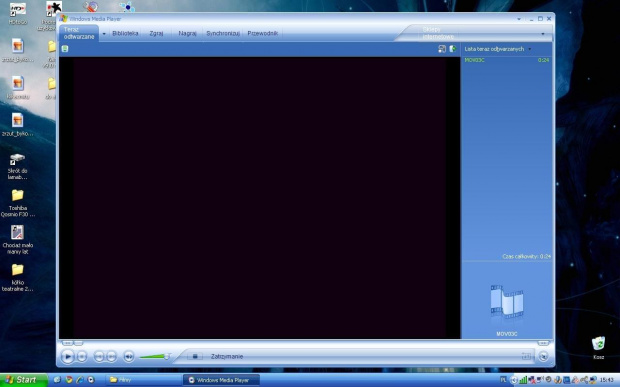Open the Windows Start menu
This screenshot has width=620, height=387.
[23, 380]
